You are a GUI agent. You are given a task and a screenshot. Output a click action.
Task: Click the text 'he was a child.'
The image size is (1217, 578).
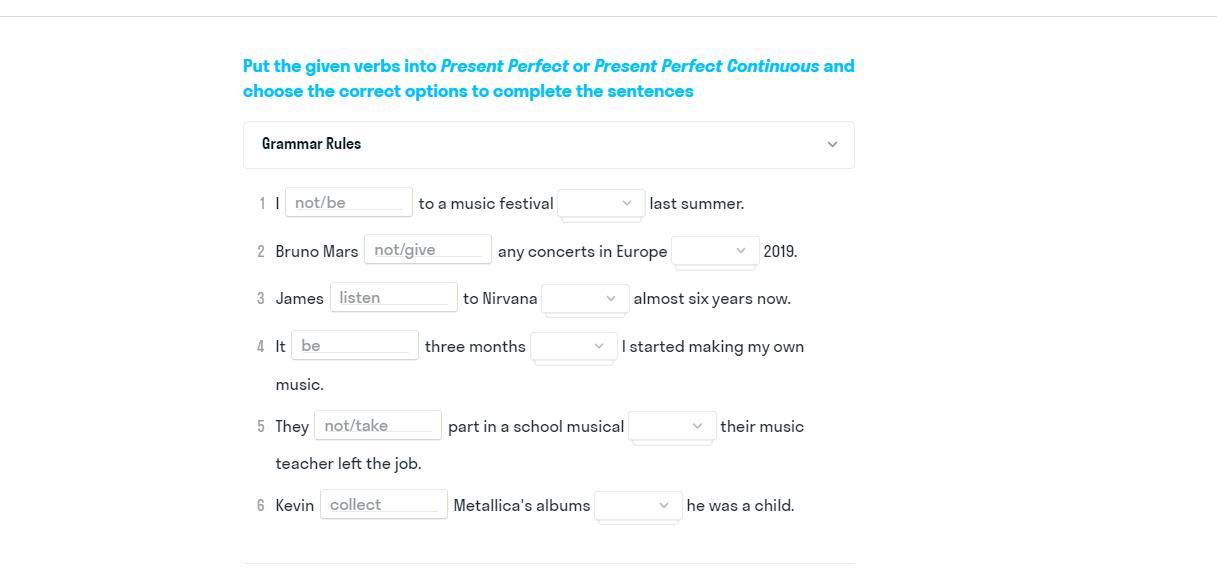pos(740,506)
